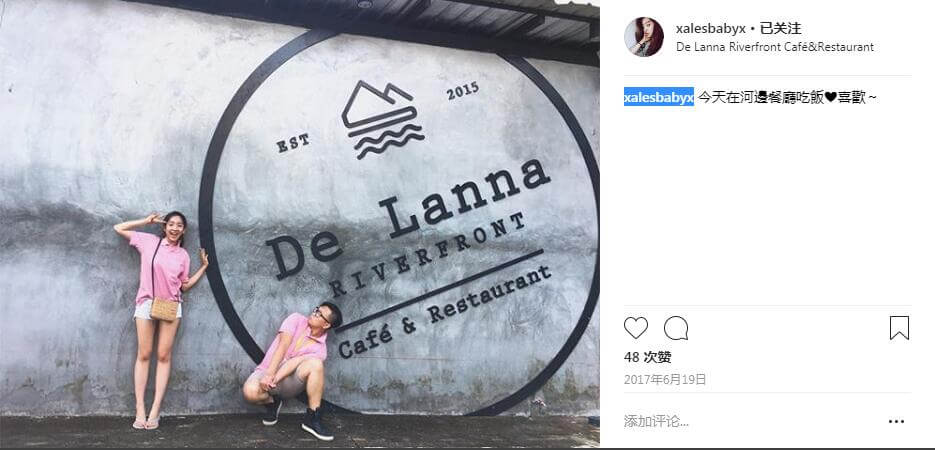935x450 pixels.
Task: Open xalesbabyx profile from the post header
Action: point(711,28)
